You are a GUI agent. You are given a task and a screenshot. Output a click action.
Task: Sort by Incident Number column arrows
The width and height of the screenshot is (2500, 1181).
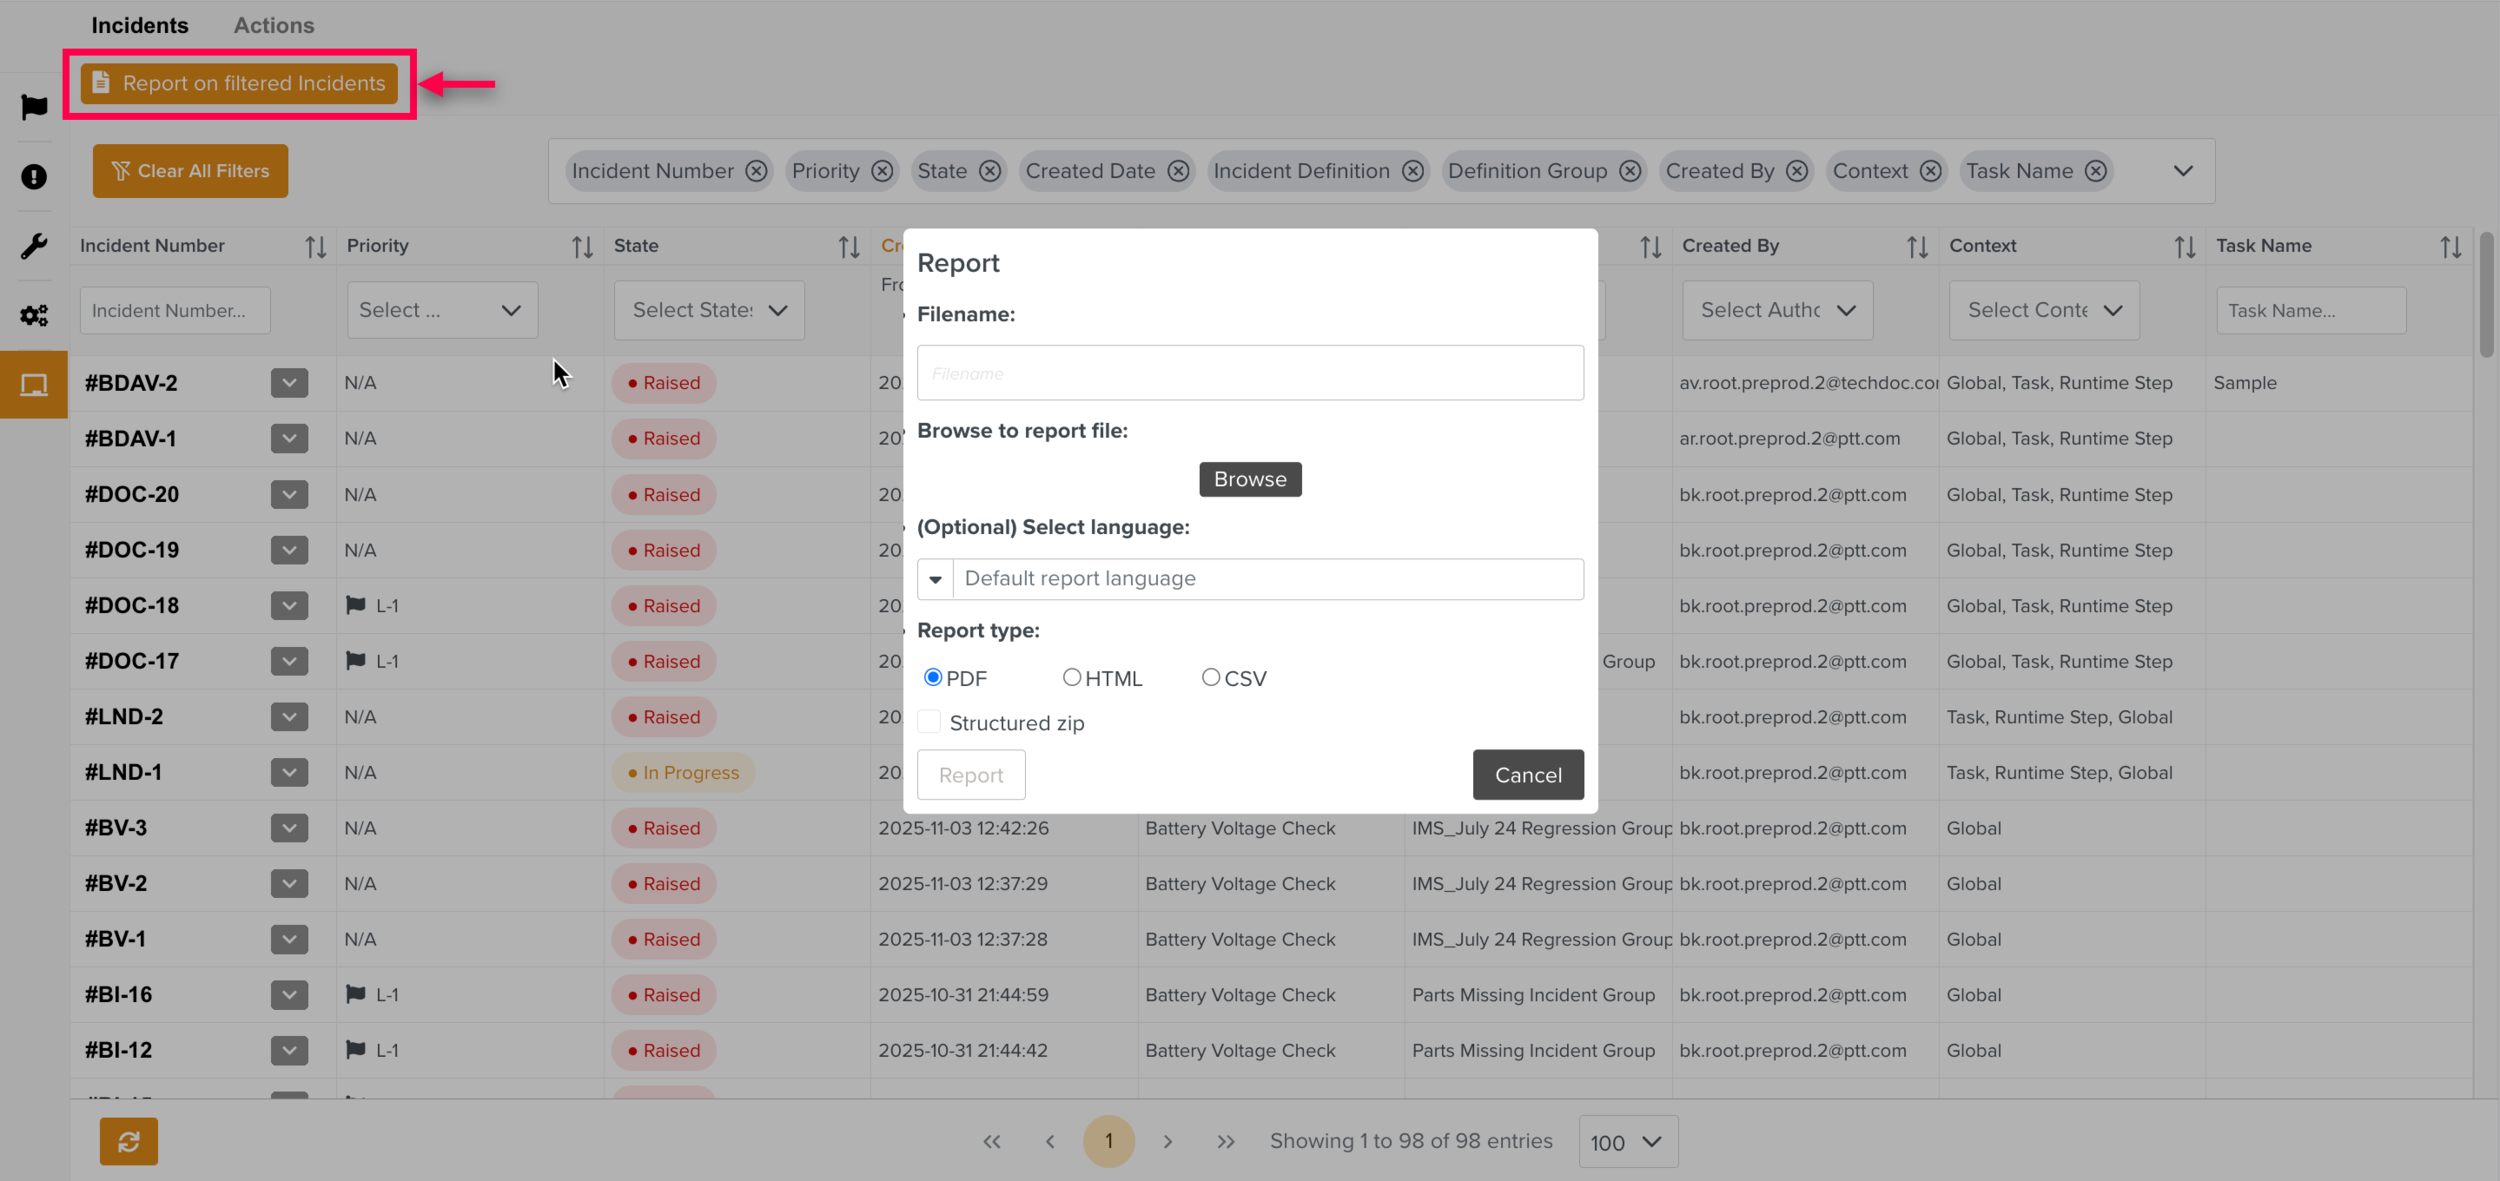click(x=316, y=247)
